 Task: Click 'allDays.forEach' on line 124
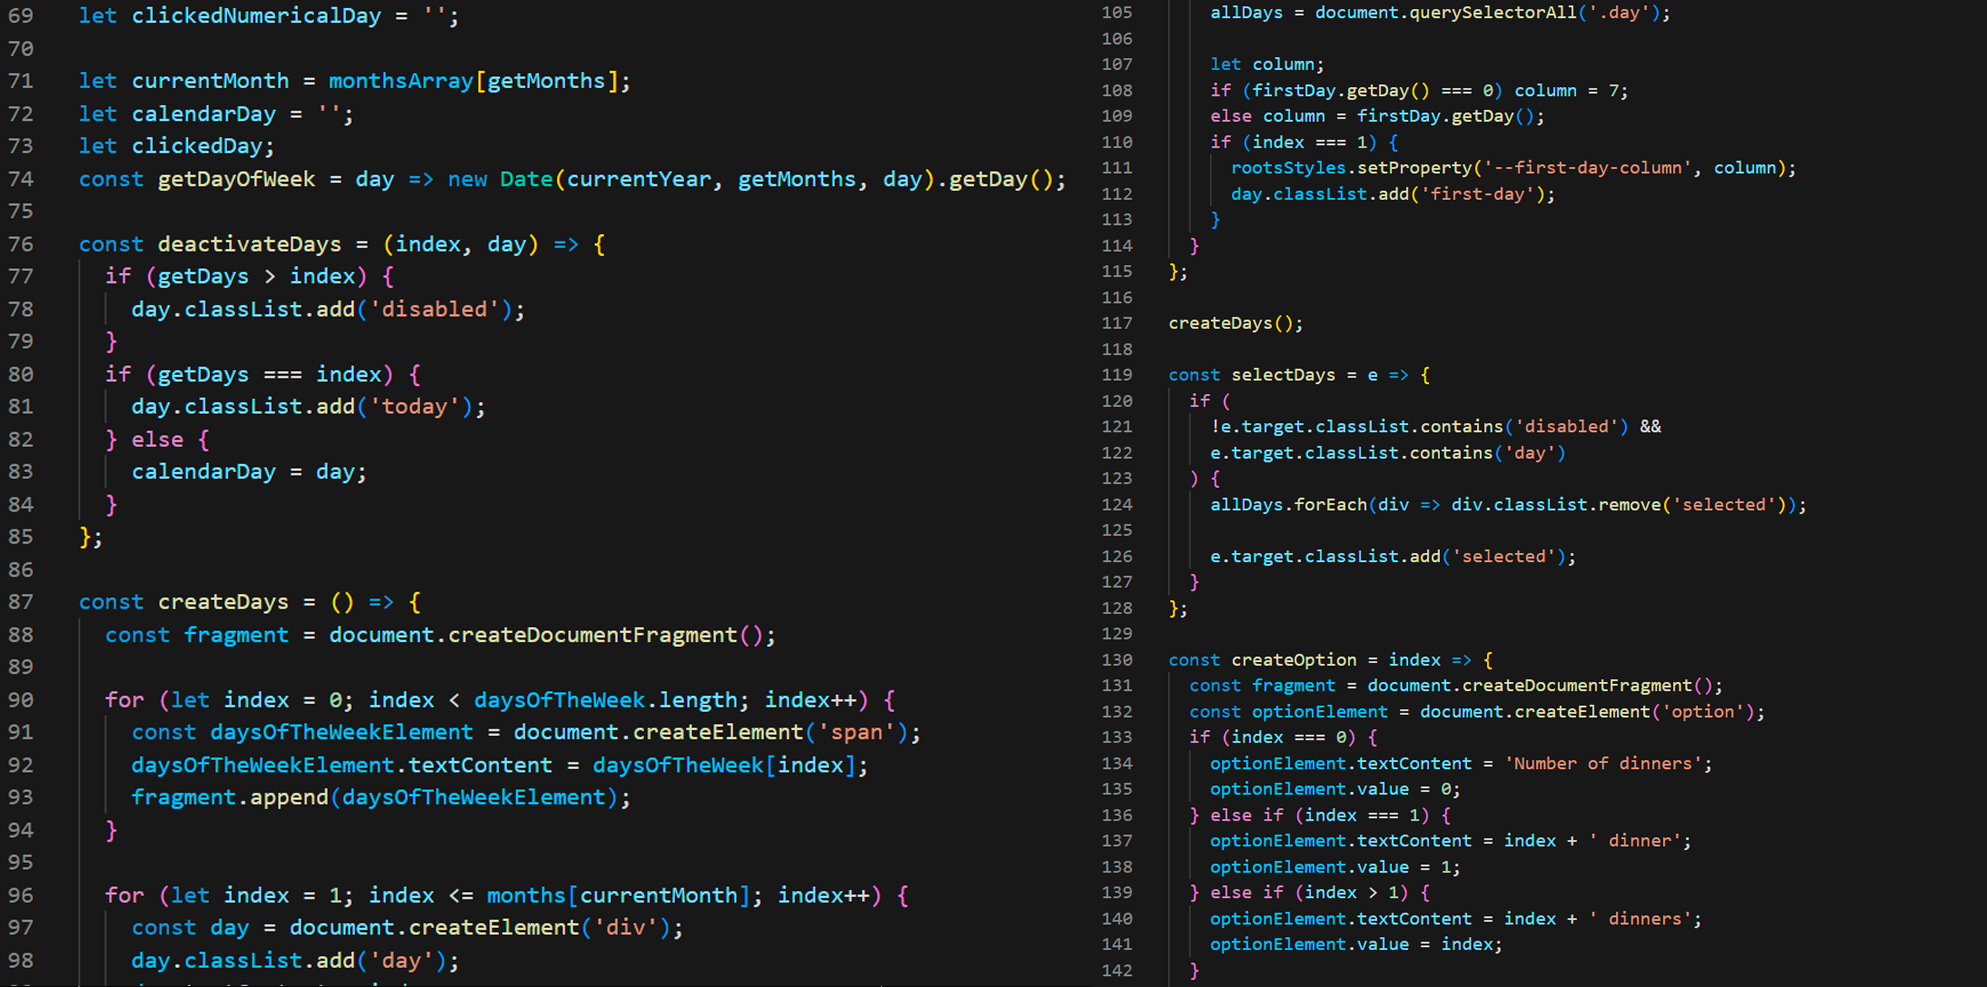1288,505
